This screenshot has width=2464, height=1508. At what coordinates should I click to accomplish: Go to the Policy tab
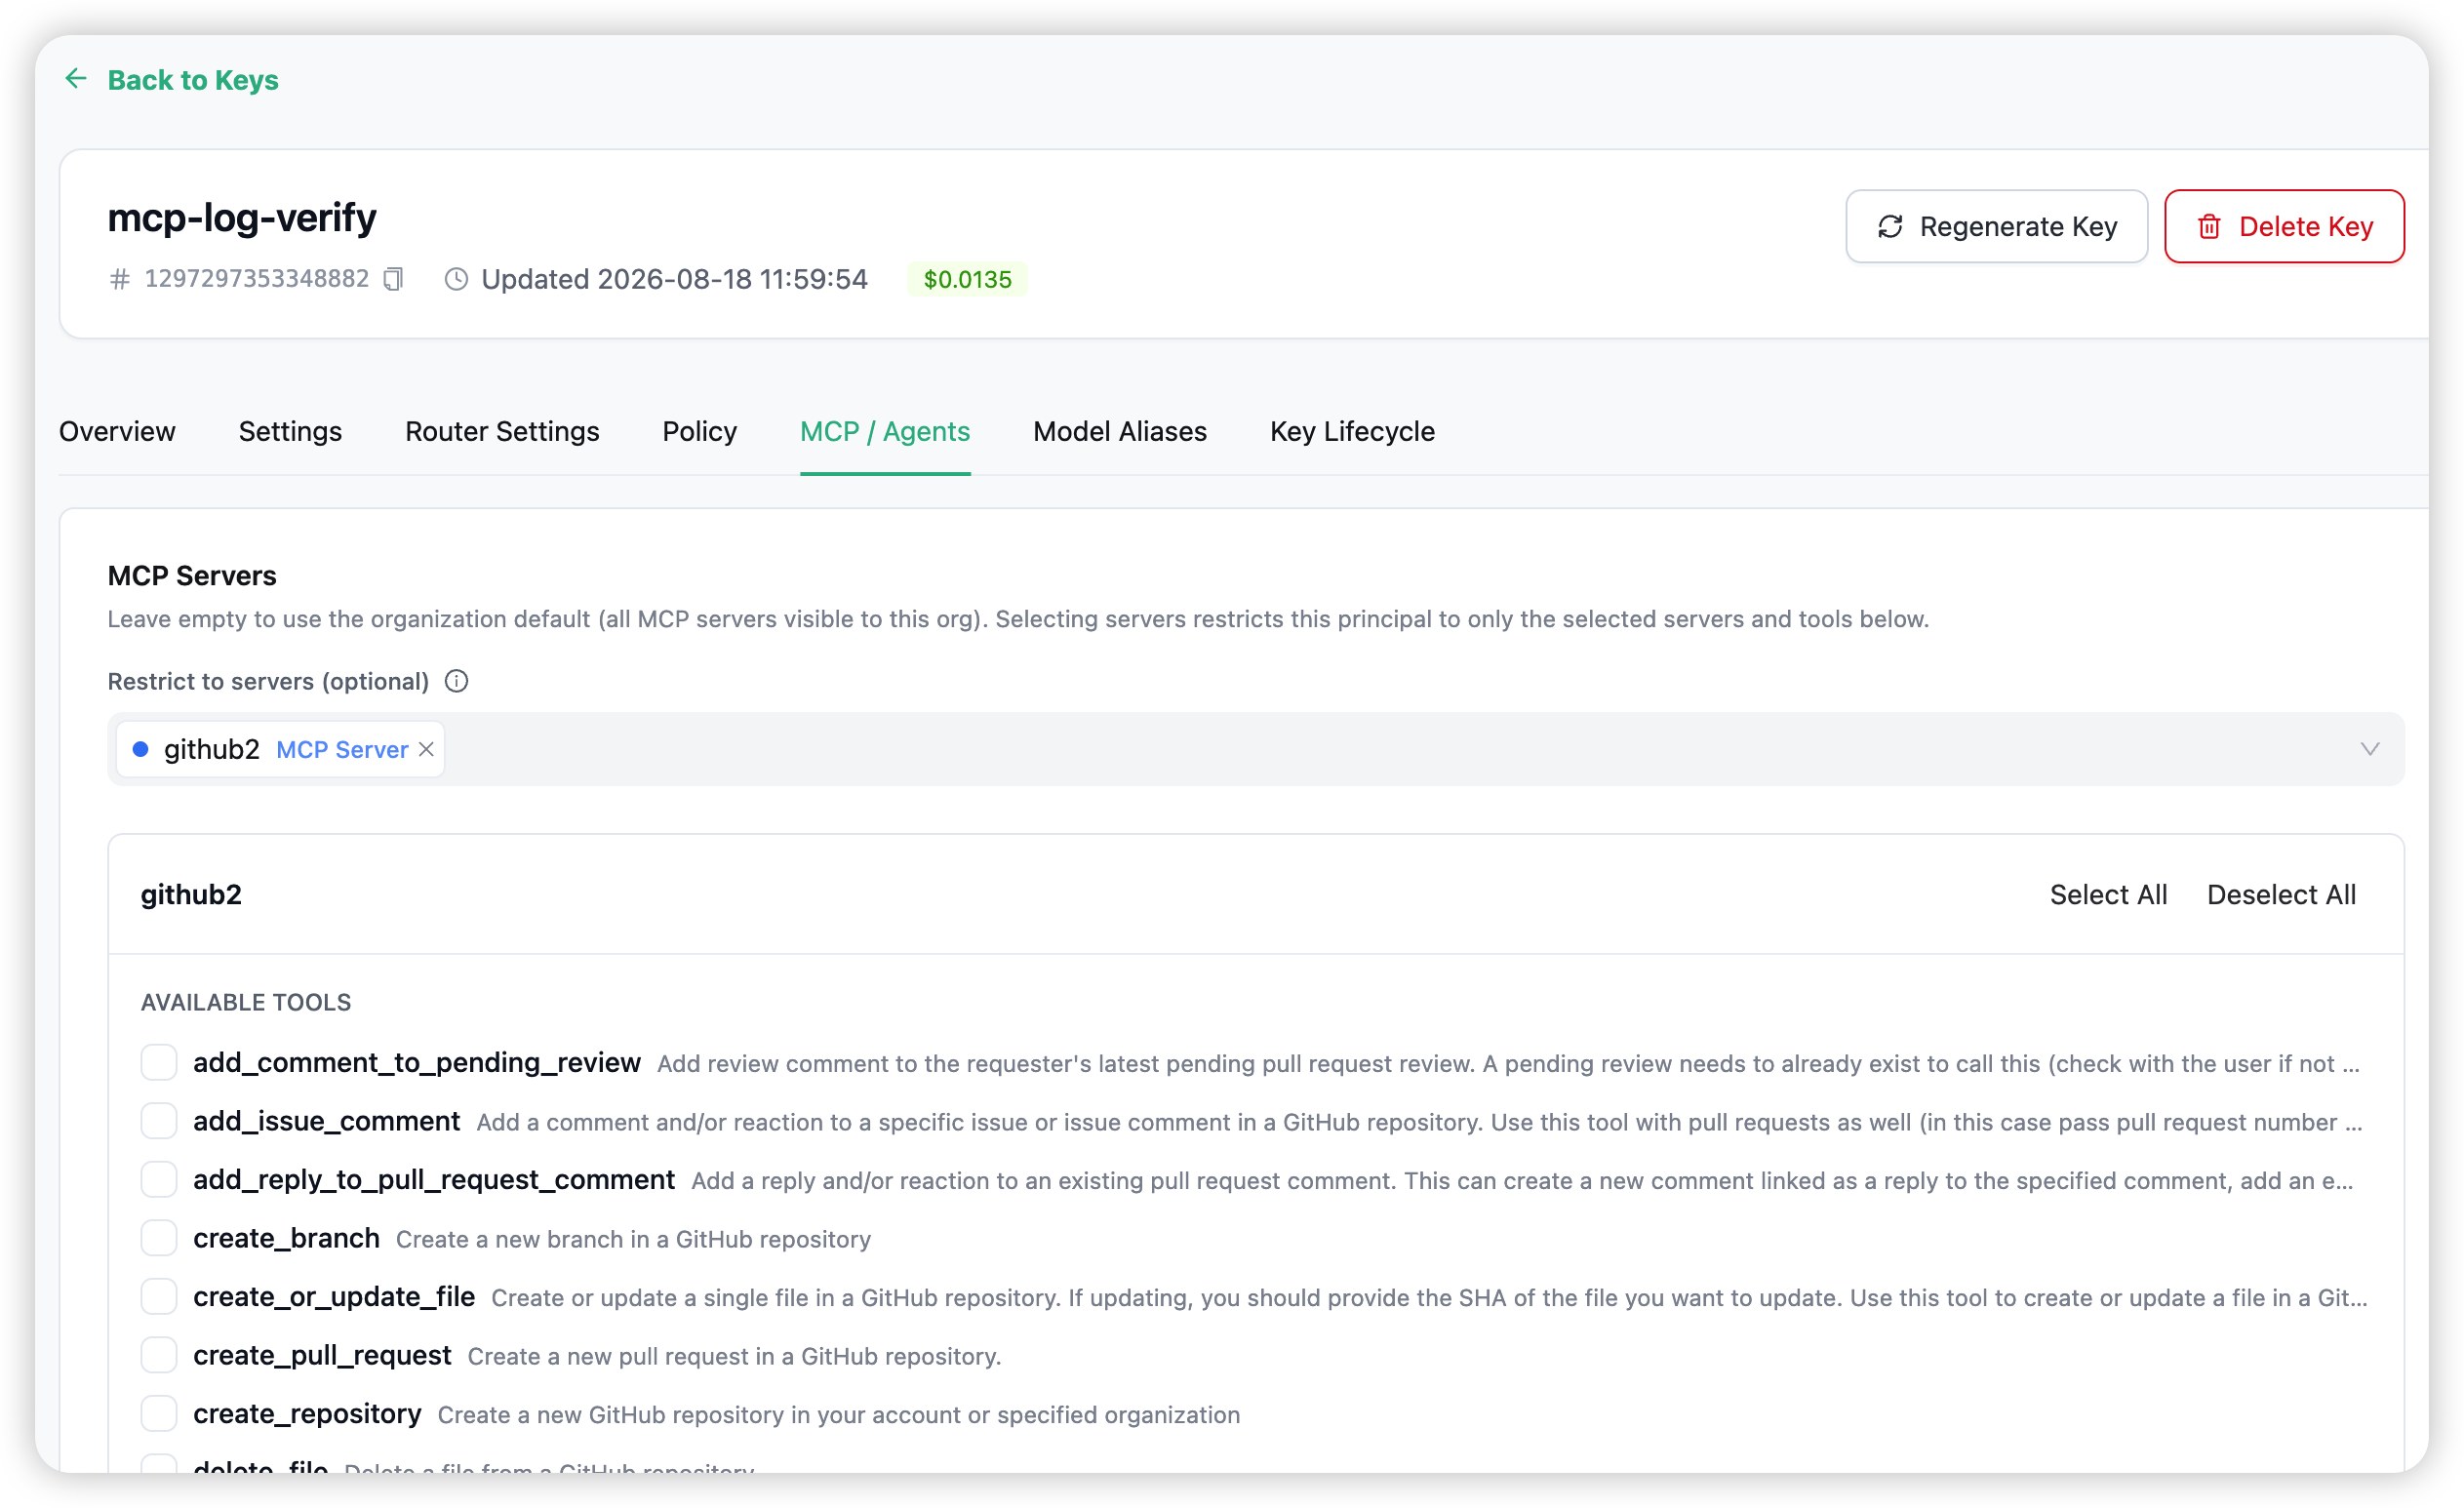(x=699, y=431)
